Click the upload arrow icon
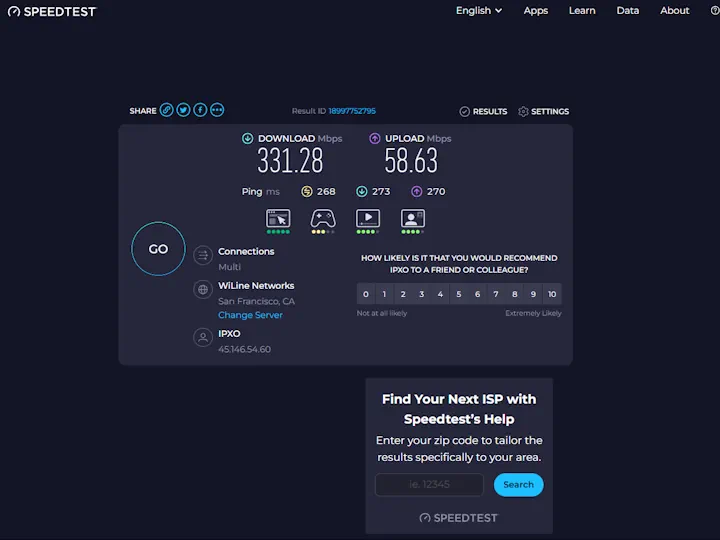Screen dimensions: 720x540 point(375,138)
